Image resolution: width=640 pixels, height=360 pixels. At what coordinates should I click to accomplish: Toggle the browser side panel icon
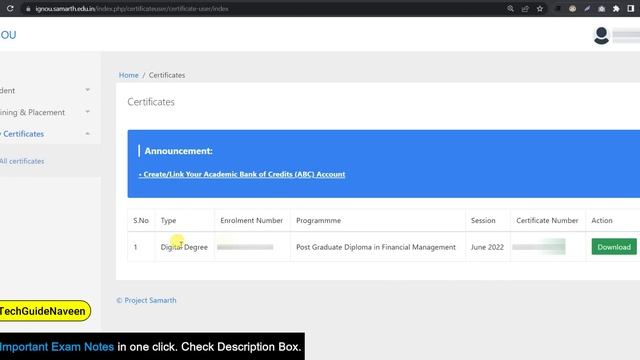(x=631, y=9)
